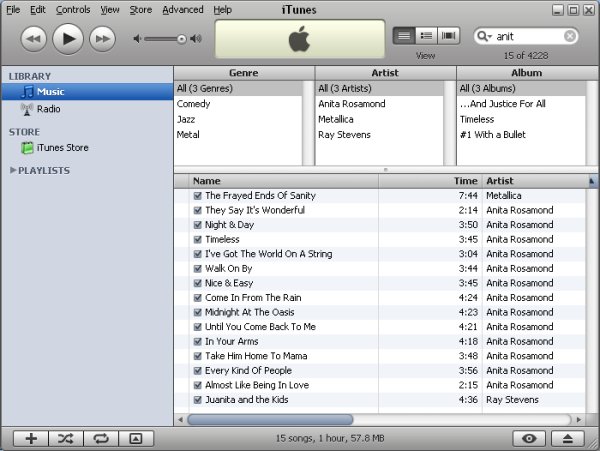
Task: Hide the browser with the eye button
Action: click(529, 438)
